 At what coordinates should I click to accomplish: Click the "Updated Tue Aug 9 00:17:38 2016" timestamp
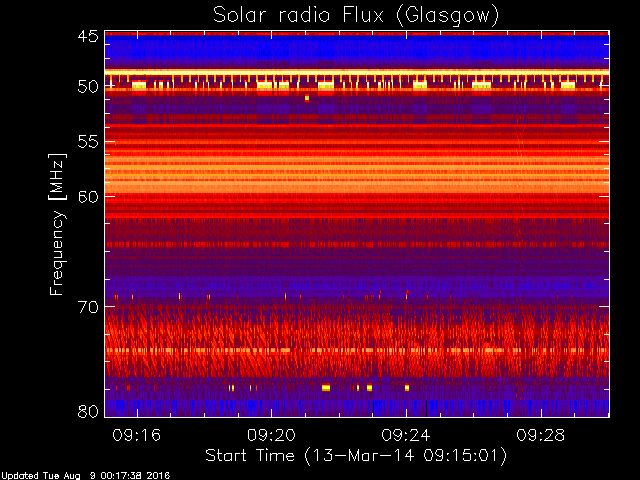[85, 476]
